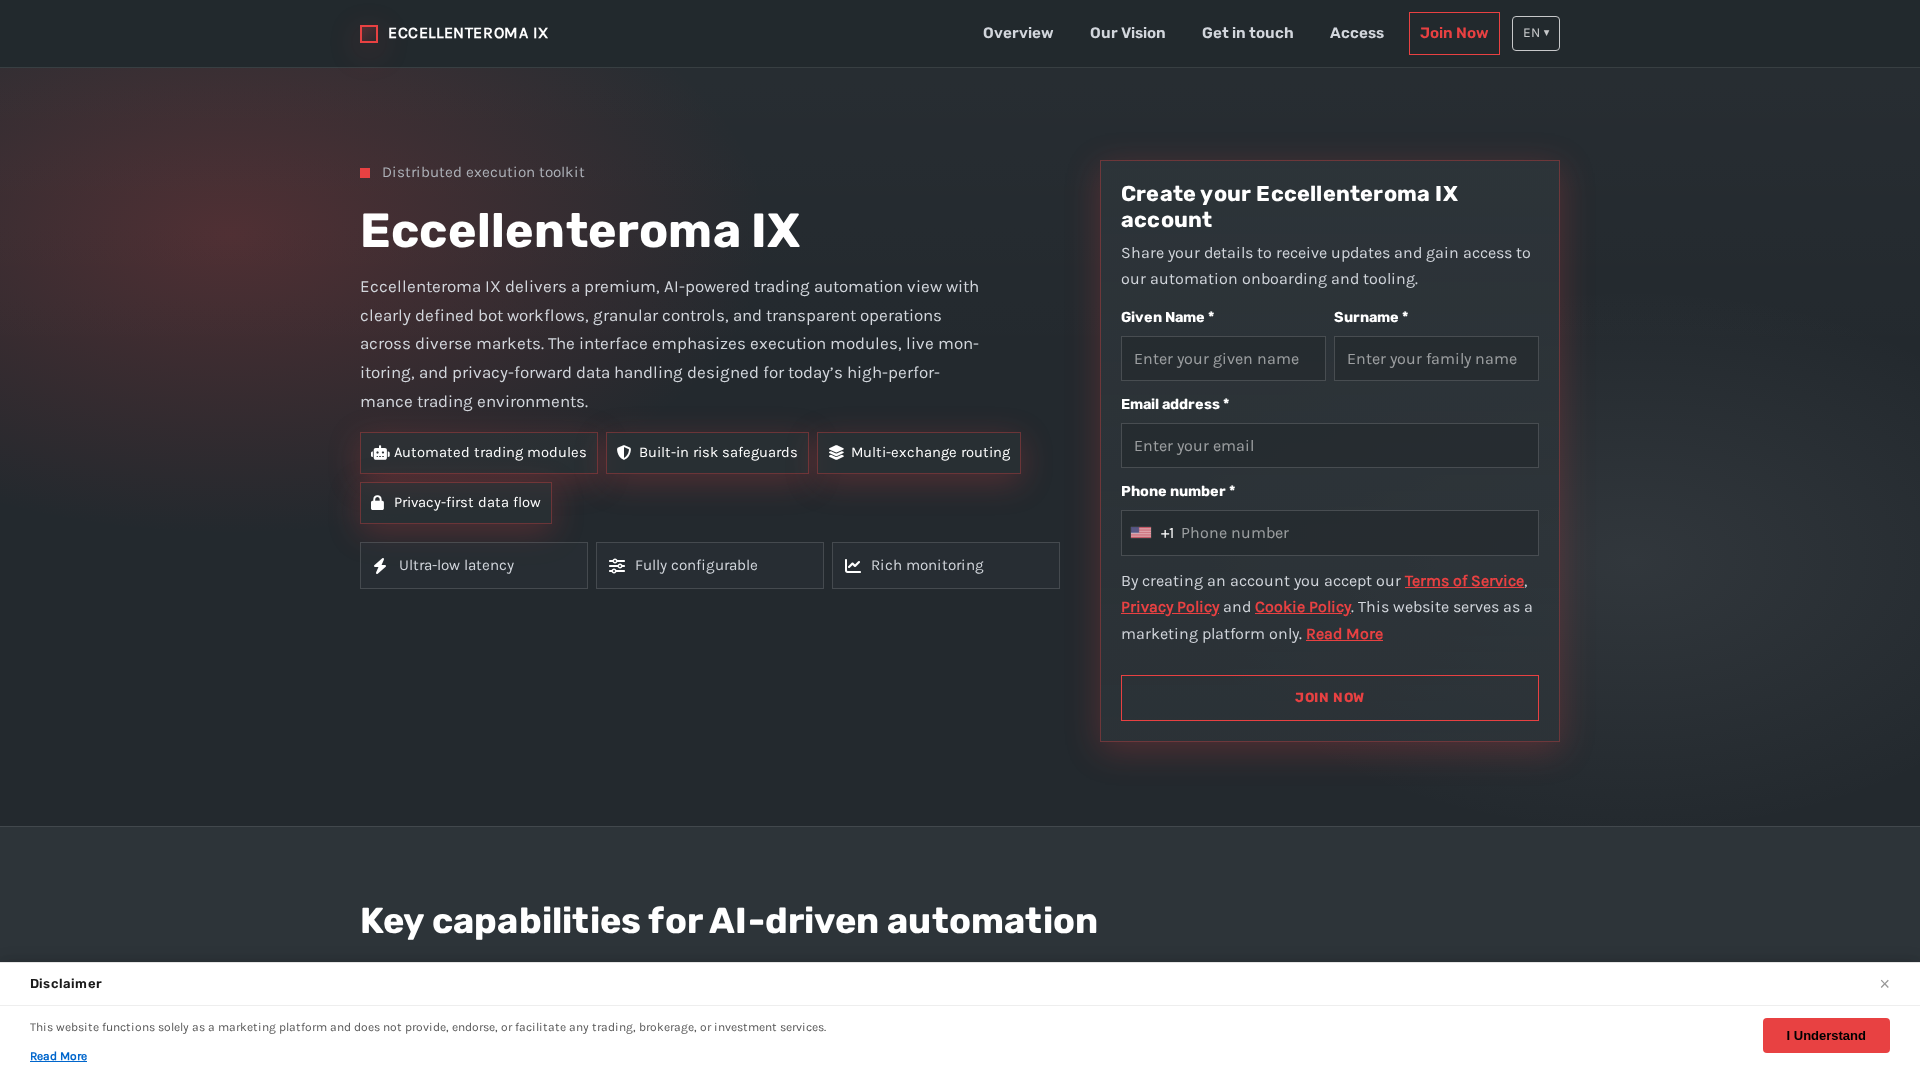Click the Rich monitoring feature box
The image size is (1920, 1080).
pyautogui.click(x=945, y=566)
